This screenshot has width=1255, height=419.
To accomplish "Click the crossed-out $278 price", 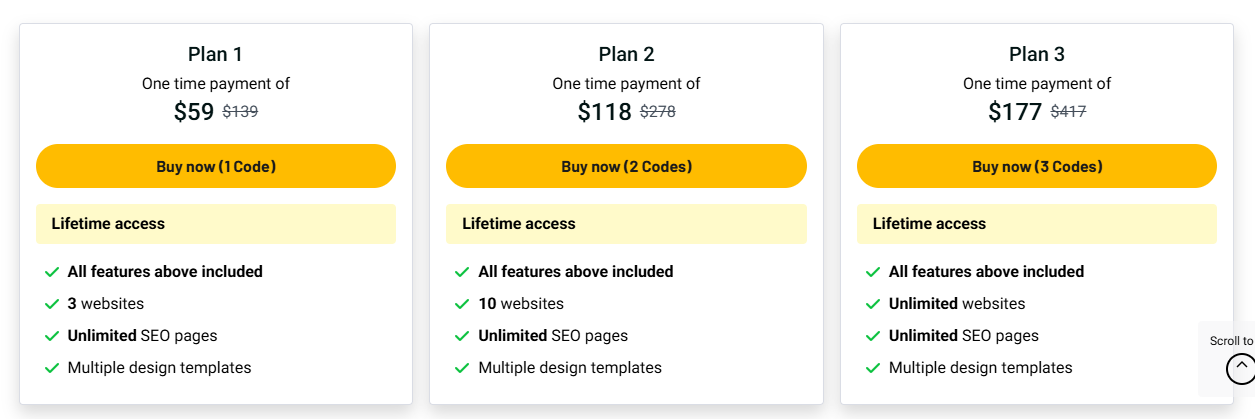I will [658, 112].
